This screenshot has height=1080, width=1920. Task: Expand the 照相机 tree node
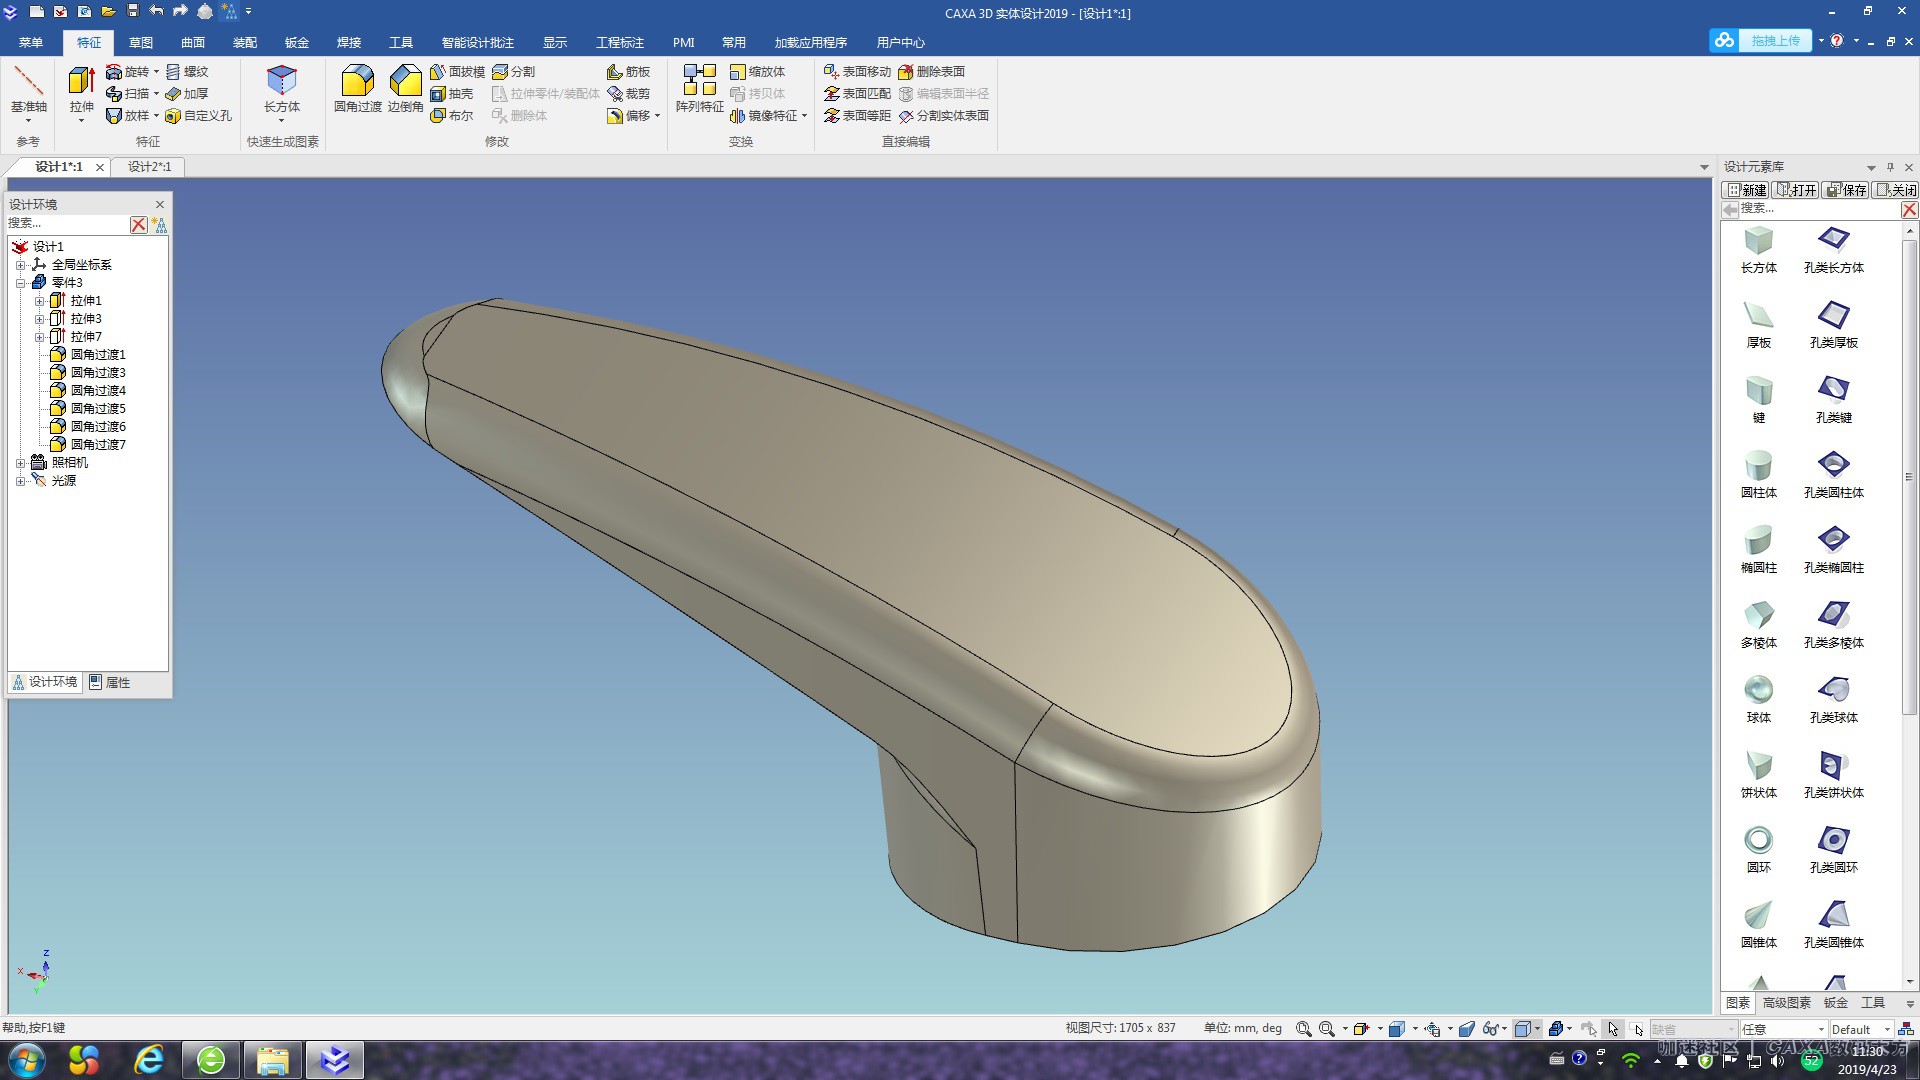click(20, 463)
